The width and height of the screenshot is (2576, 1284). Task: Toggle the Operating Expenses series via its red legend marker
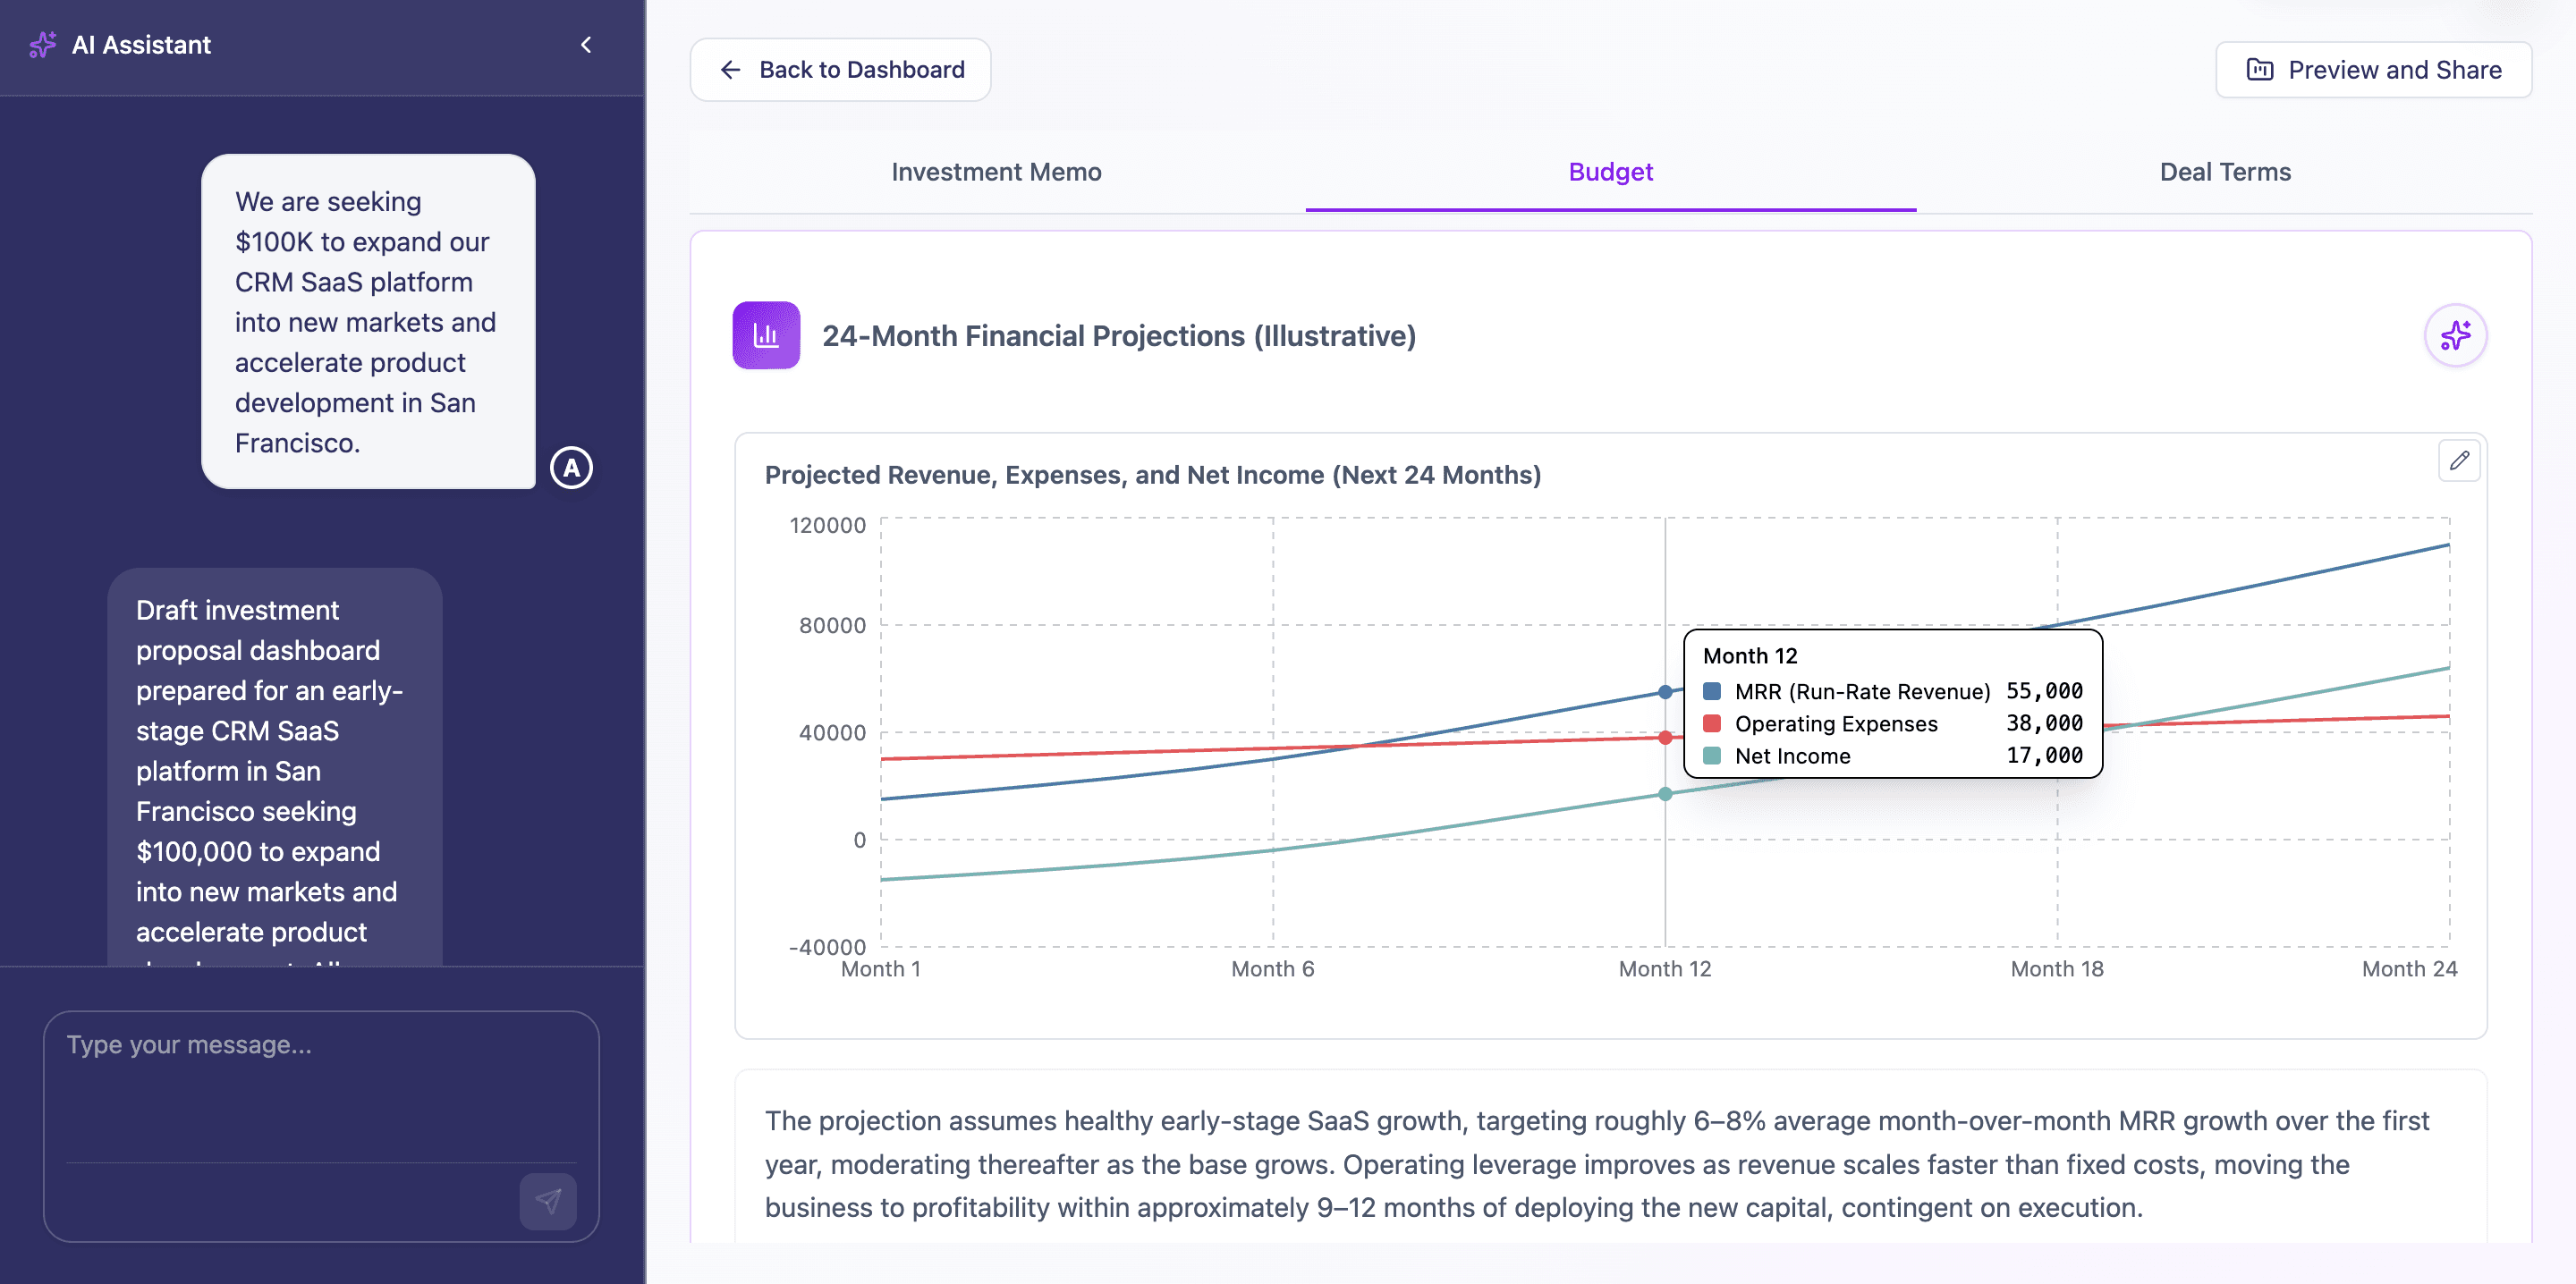coord(1712,723)
